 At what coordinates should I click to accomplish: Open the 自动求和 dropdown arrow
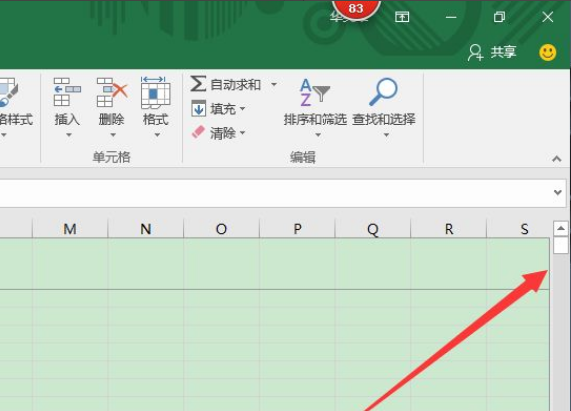[274, 84]
